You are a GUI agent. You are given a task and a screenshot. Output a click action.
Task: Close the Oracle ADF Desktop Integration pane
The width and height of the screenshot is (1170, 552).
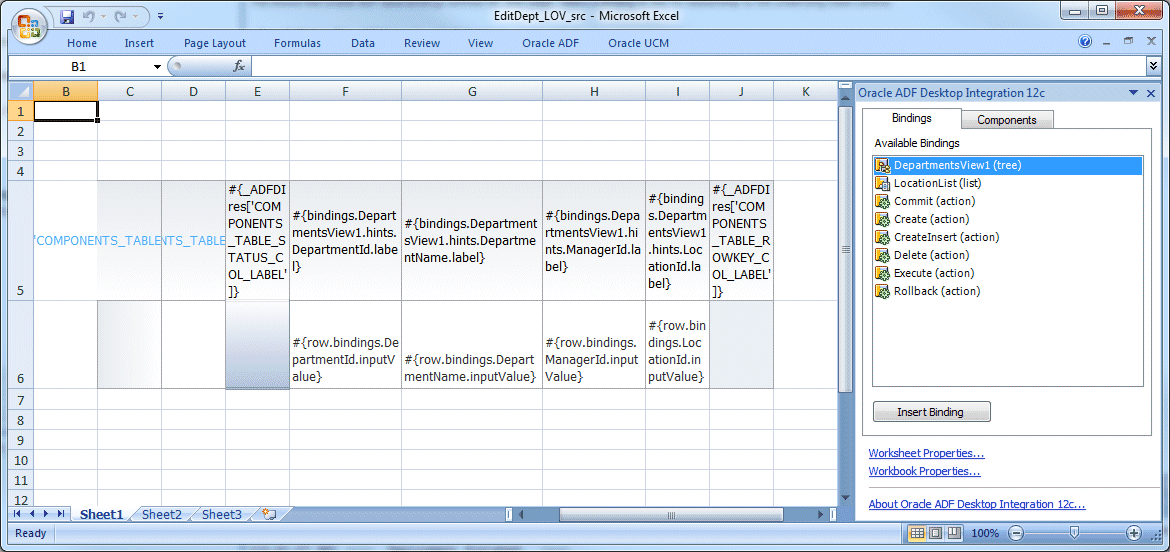point(1151,92)
